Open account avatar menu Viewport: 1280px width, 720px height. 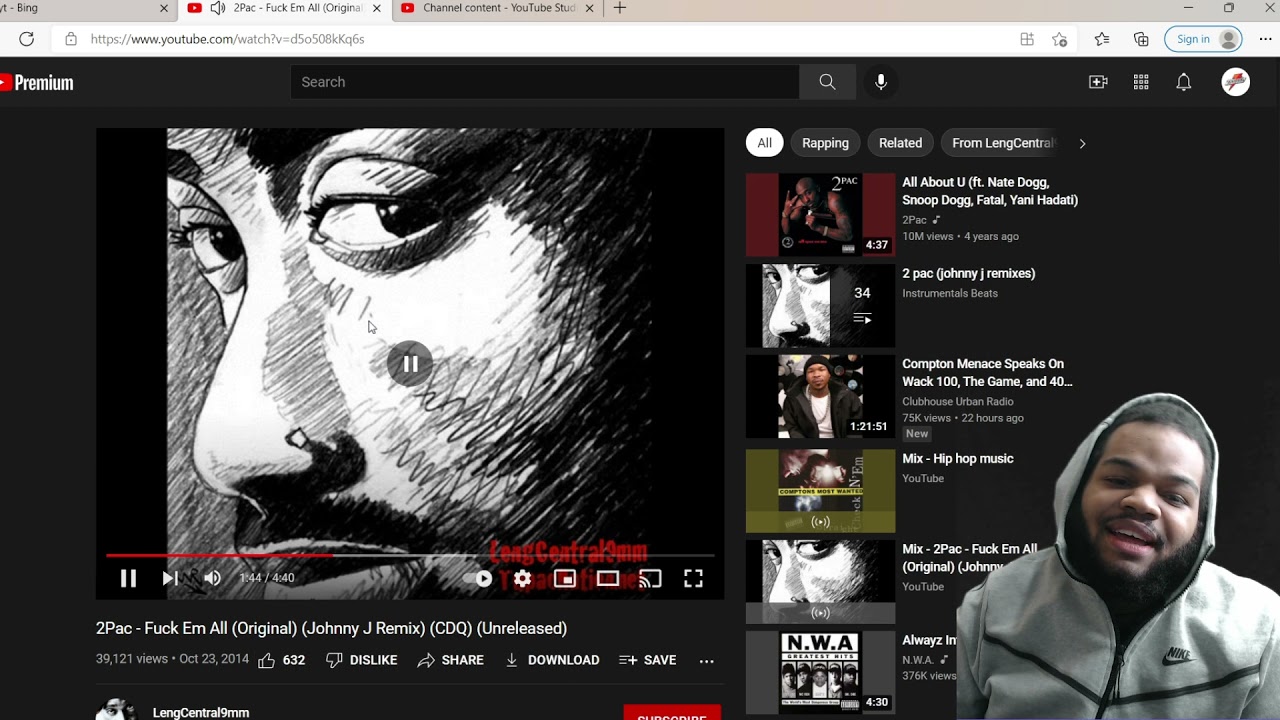point(1236,82)
